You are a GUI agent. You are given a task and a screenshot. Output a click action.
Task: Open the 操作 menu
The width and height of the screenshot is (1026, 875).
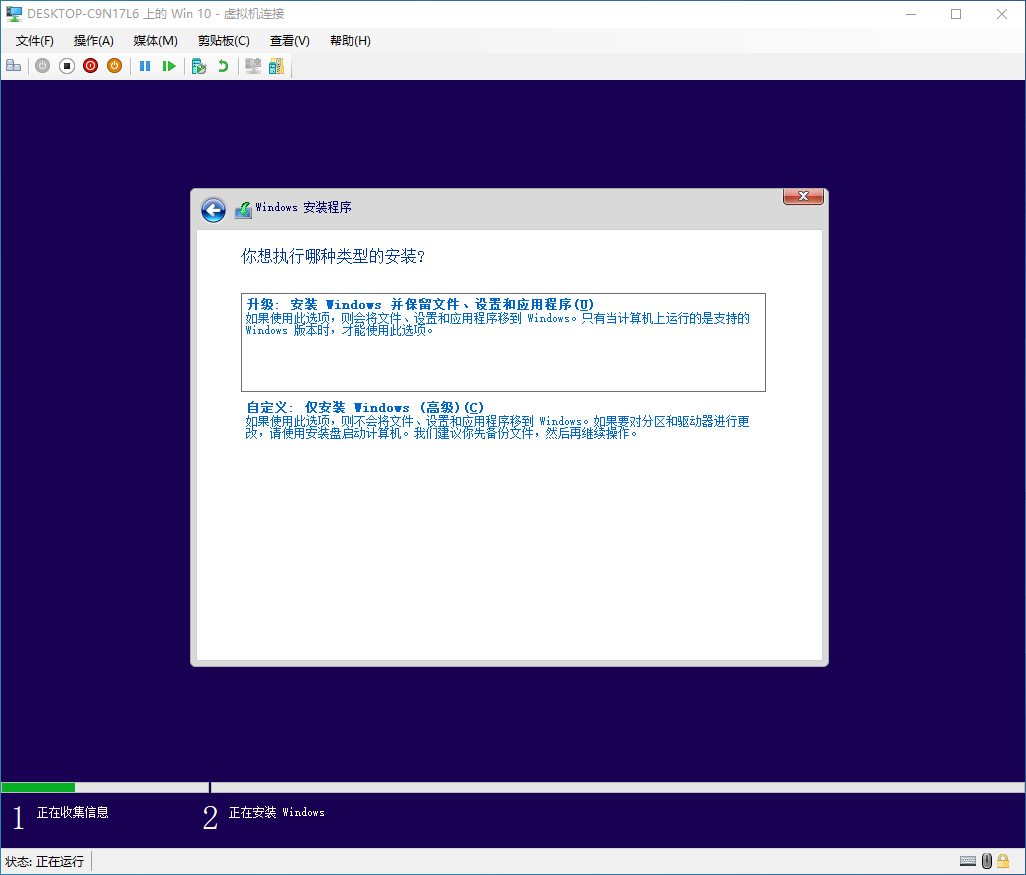pos(93,41)
